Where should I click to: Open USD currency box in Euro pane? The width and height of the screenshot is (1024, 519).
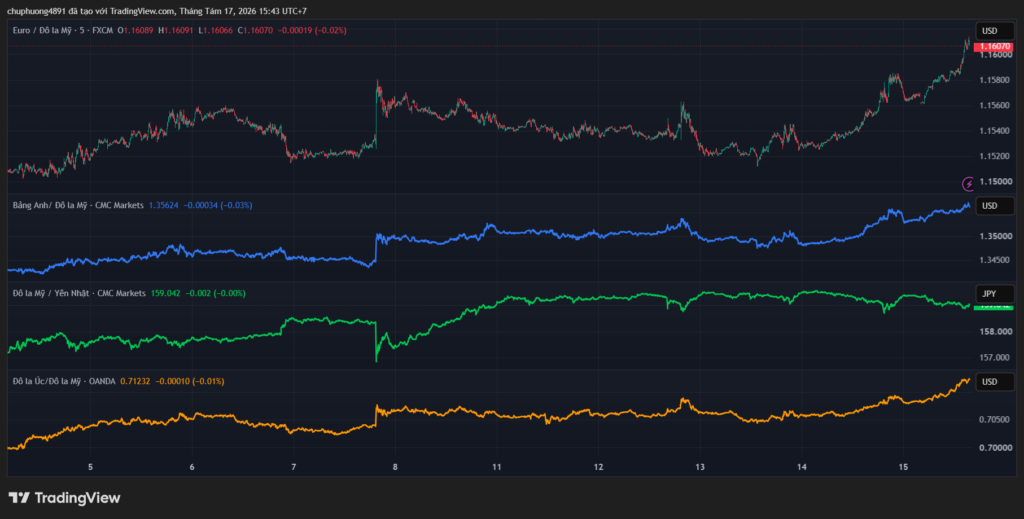tap(995, 31)
